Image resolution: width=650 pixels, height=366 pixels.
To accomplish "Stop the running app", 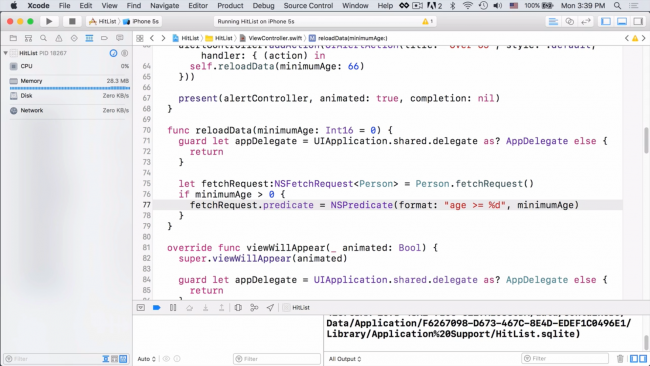I will 72,21.
